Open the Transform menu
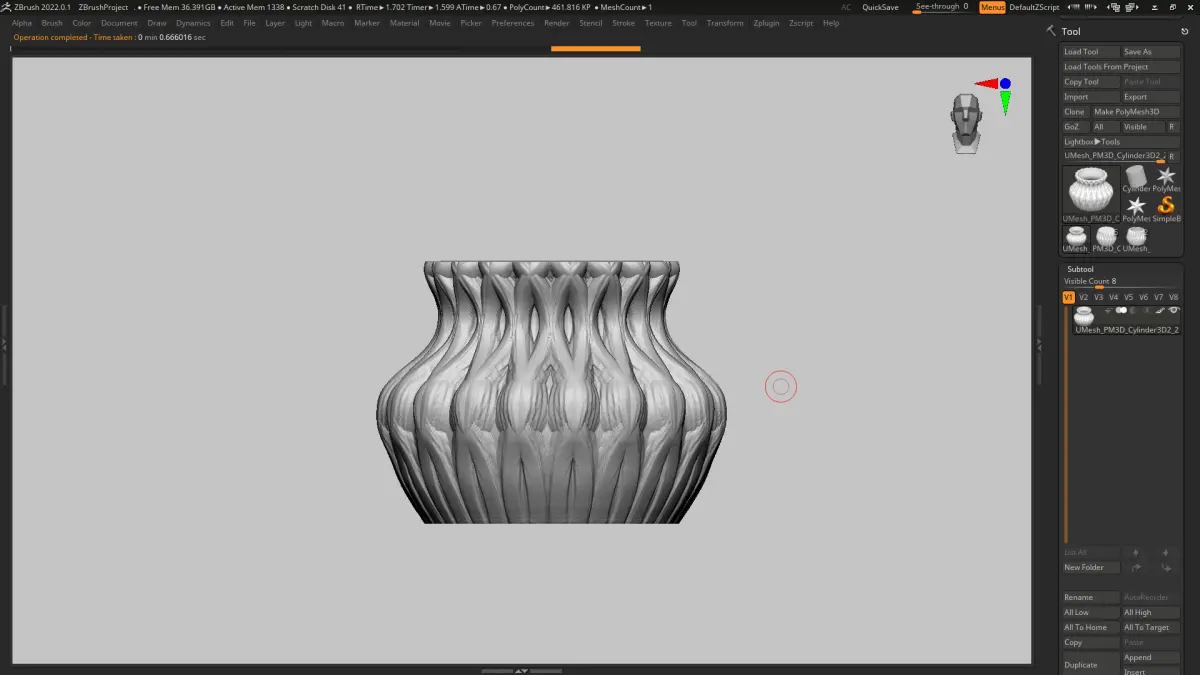This screenshot has height=675, width=1200. 725,23
